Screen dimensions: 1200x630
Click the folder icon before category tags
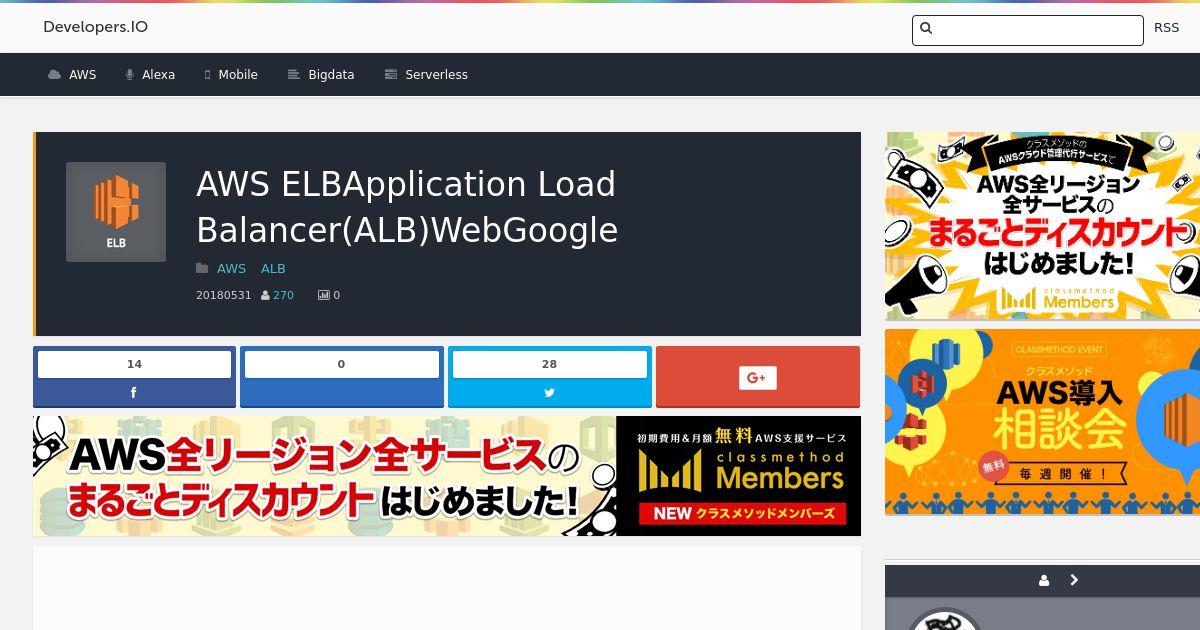(202, 268)
